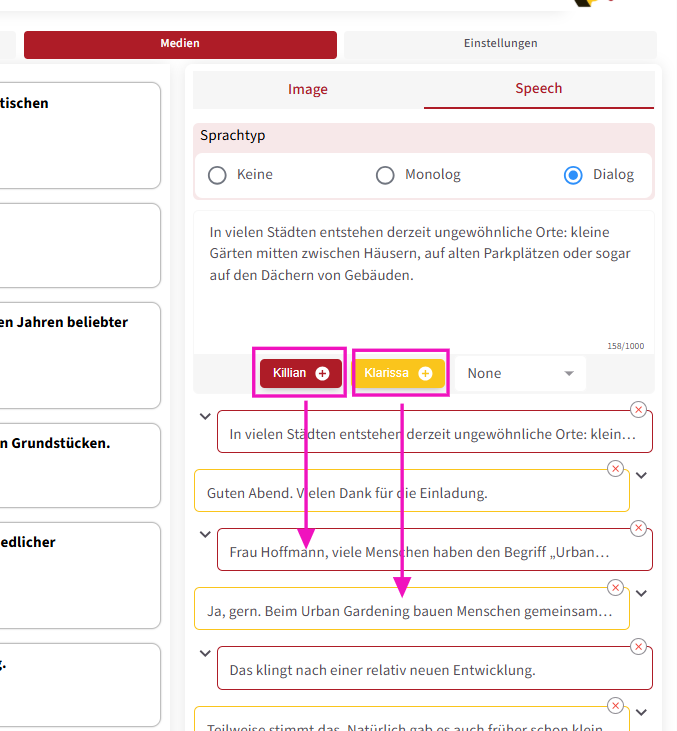Select the Keine speech type

217,175
